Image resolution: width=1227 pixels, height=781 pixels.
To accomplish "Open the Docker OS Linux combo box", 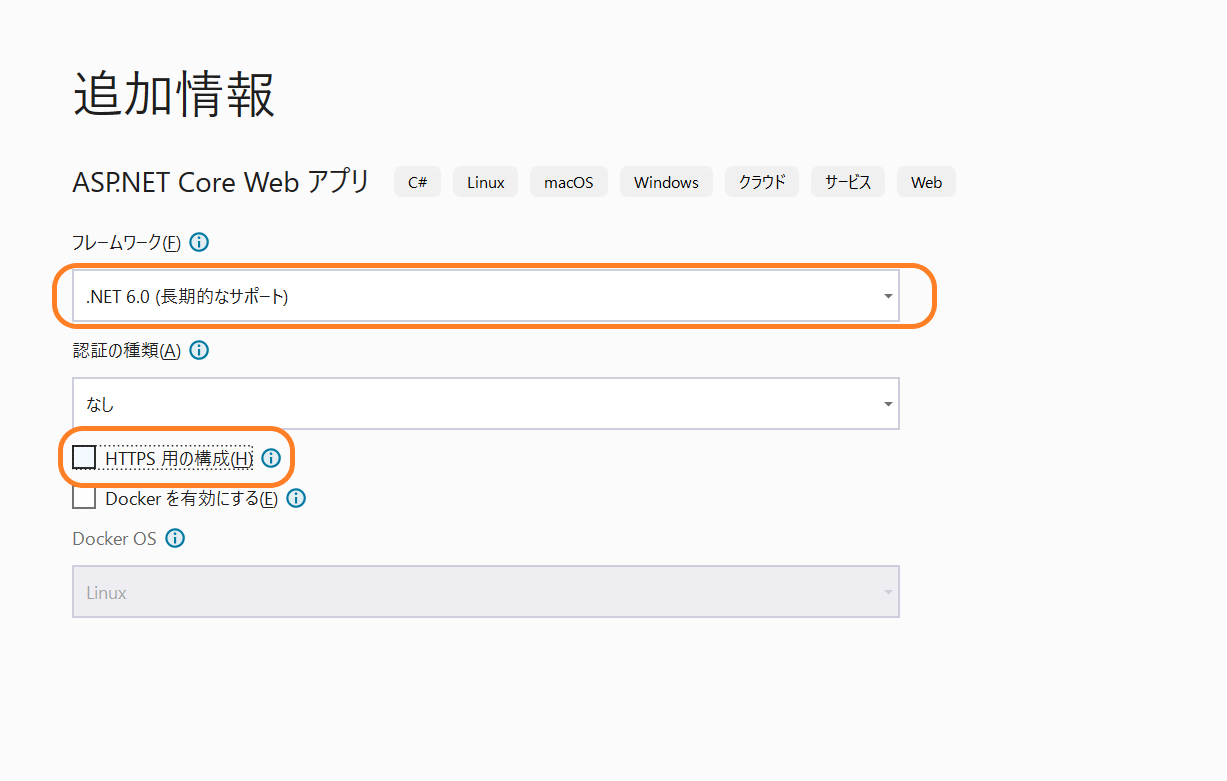I will 485,591.
